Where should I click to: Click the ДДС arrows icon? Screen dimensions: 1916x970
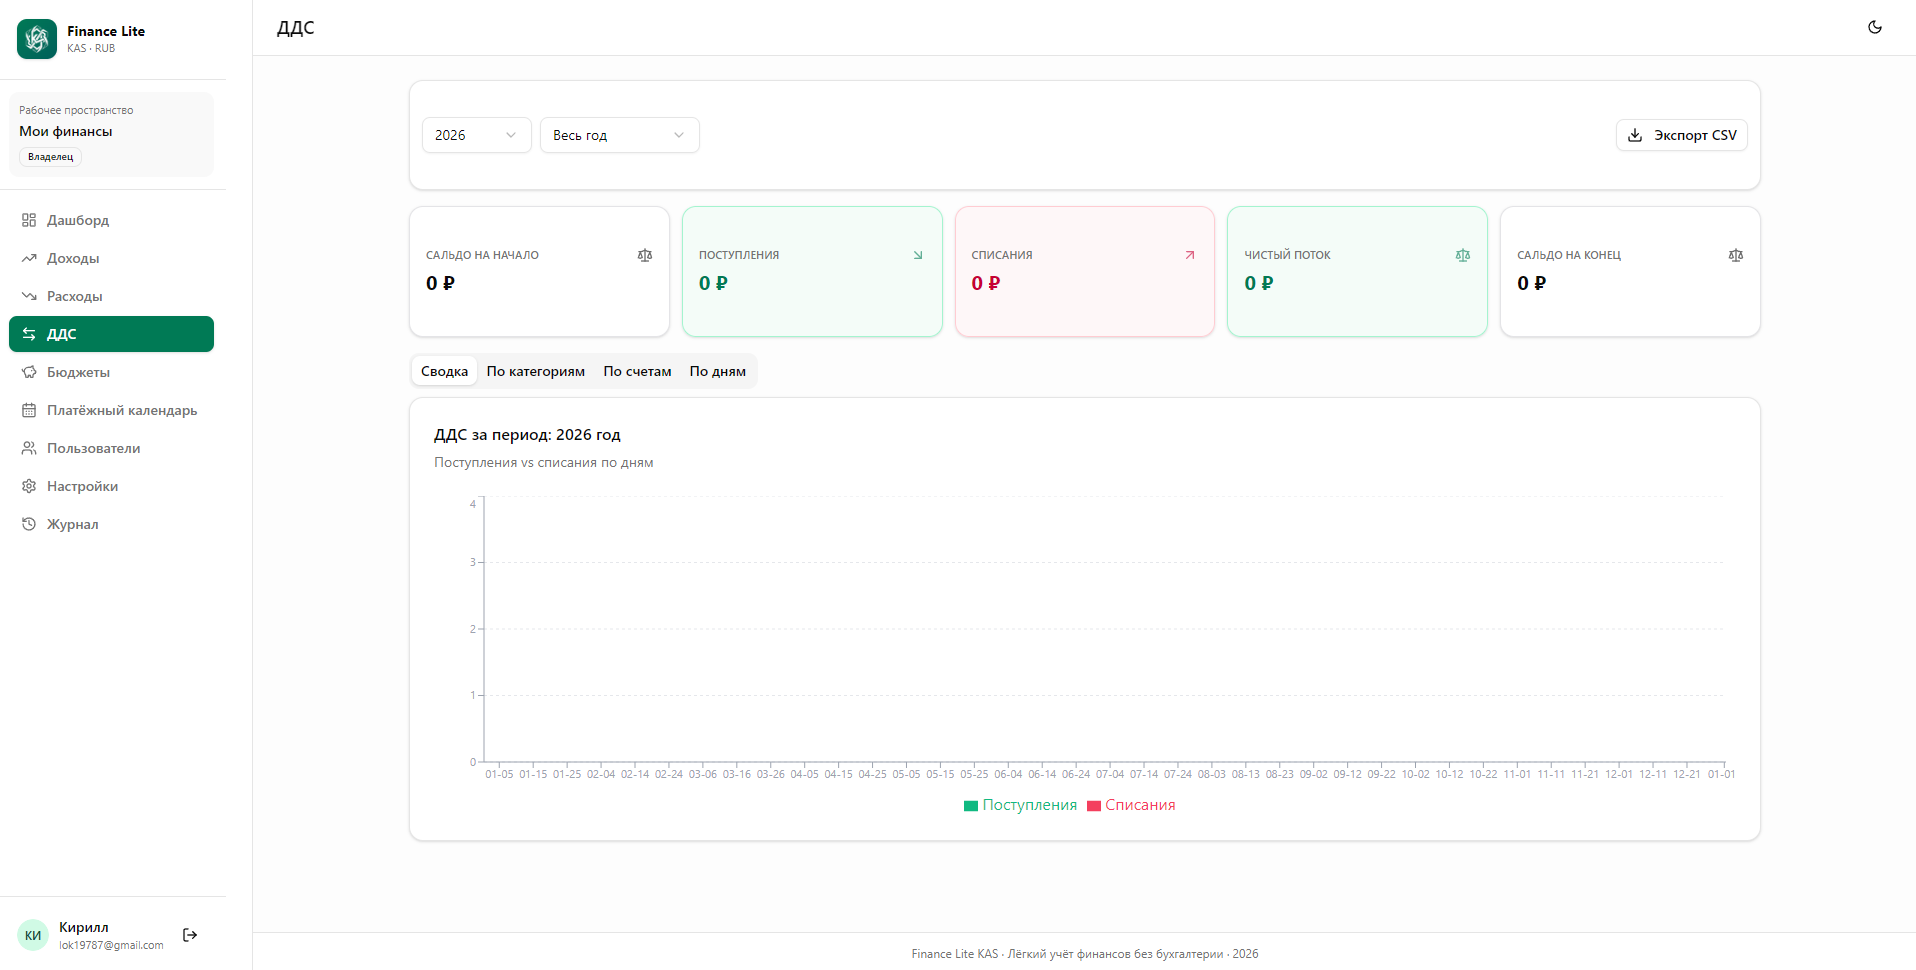pyautogui.click(x=29, y=334)
